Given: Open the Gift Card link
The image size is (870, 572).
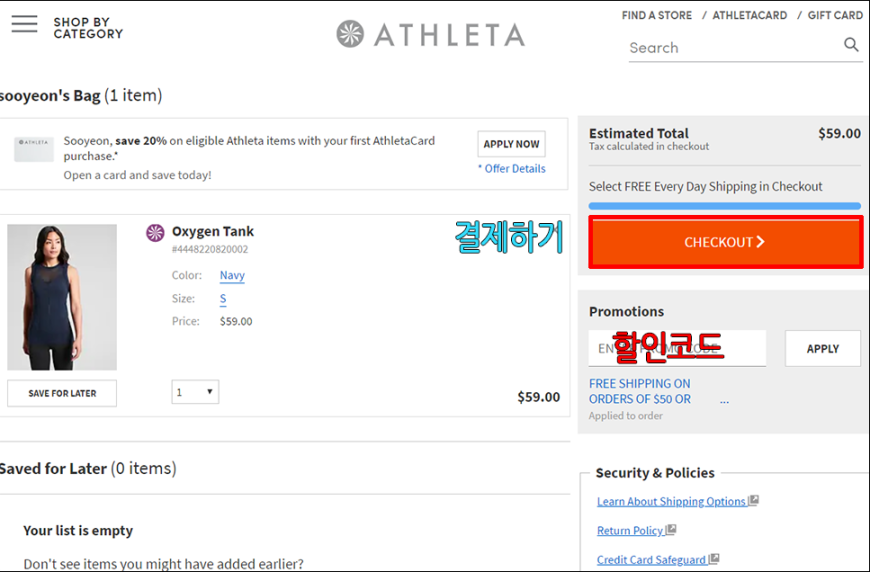Looking at the screenshot, I should [835, 16].
